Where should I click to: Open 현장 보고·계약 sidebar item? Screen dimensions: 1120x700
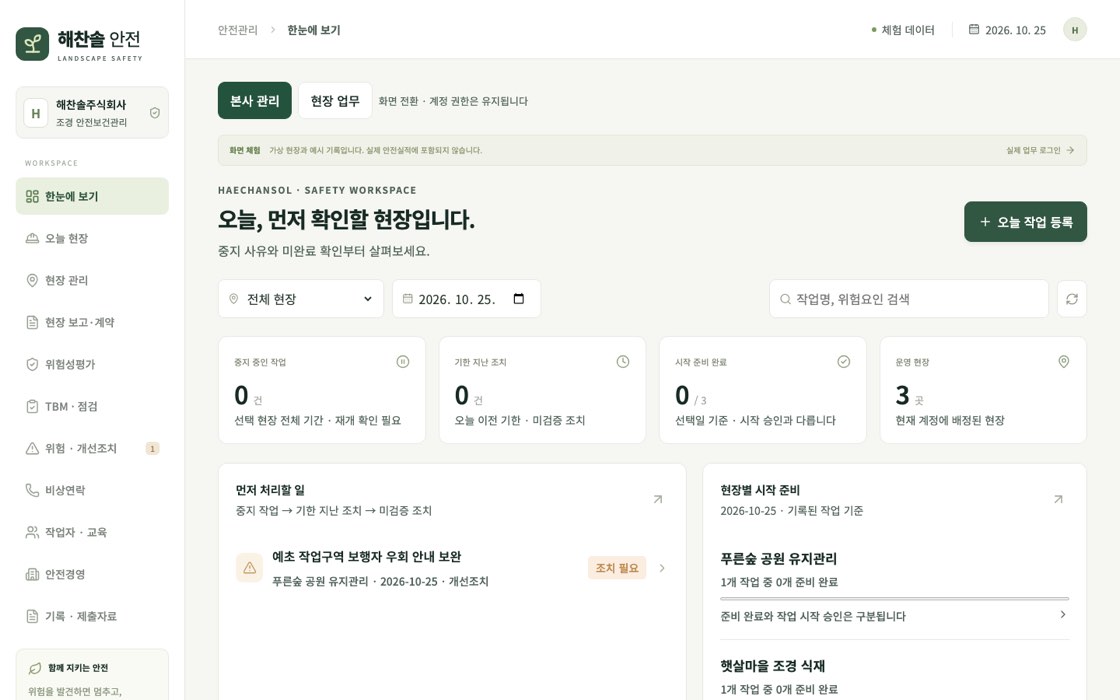tap(92, 322)
